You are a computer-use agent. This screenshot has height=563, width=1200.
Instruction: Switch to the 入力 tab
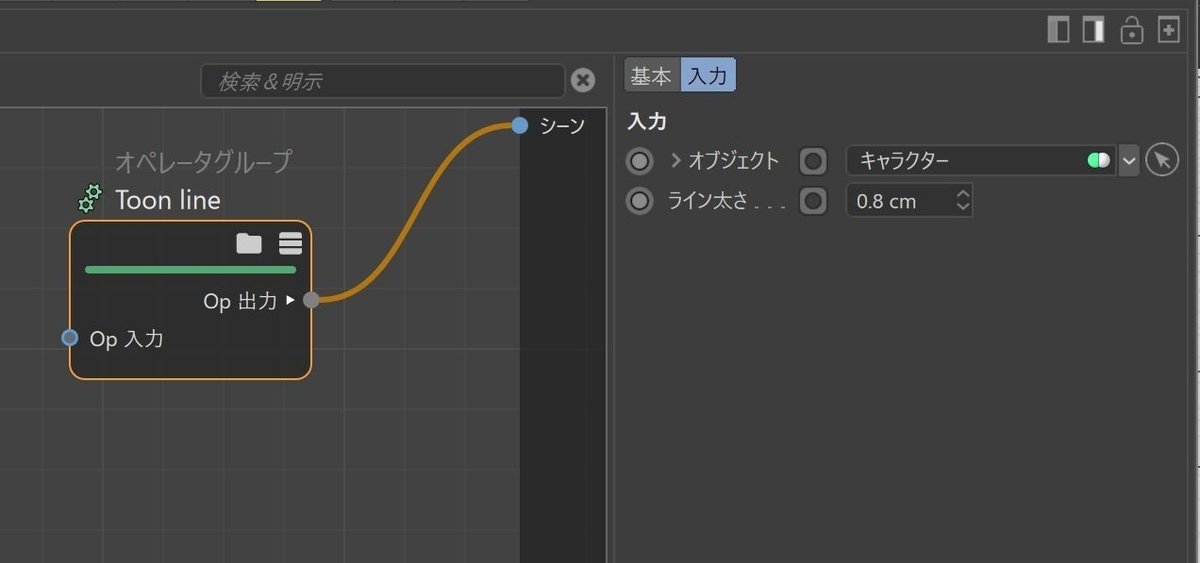[708, 76]
